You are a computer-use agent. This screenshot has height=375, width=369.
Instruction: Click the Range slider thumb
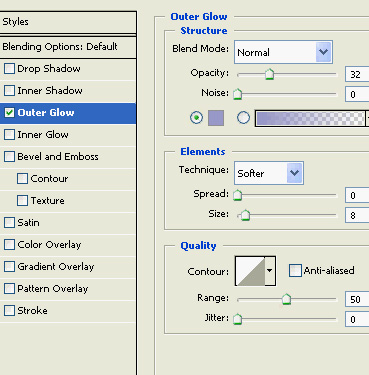tap(286, 299)
